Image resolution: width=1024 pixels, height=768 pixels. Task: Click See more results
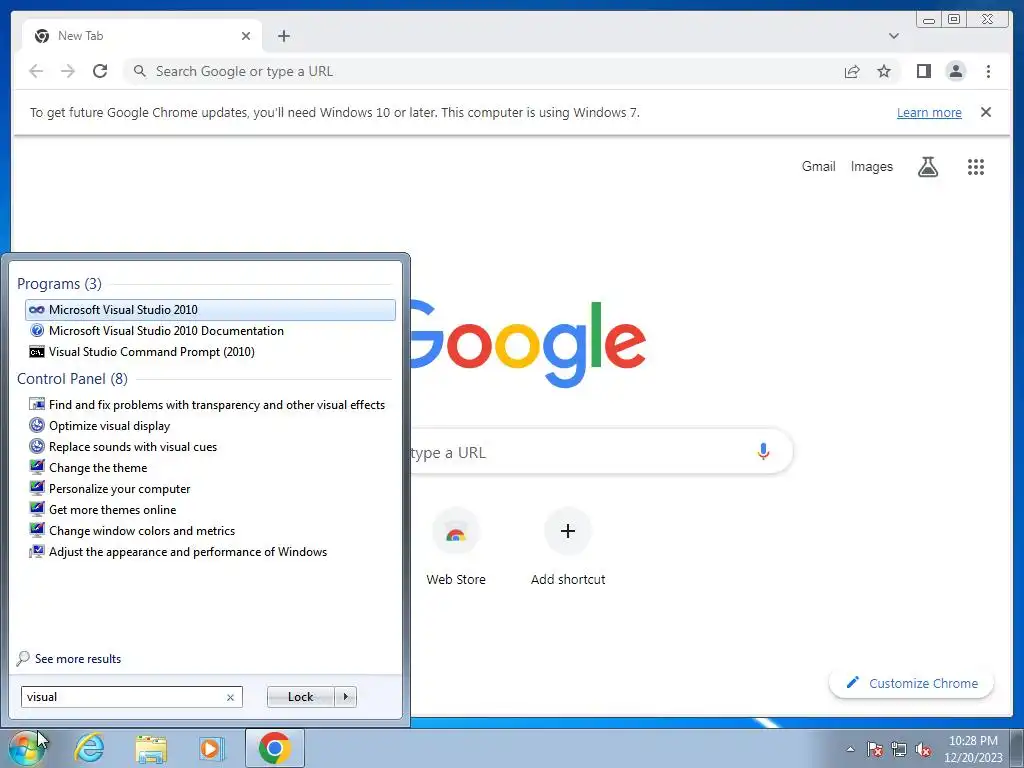(78, 659)
